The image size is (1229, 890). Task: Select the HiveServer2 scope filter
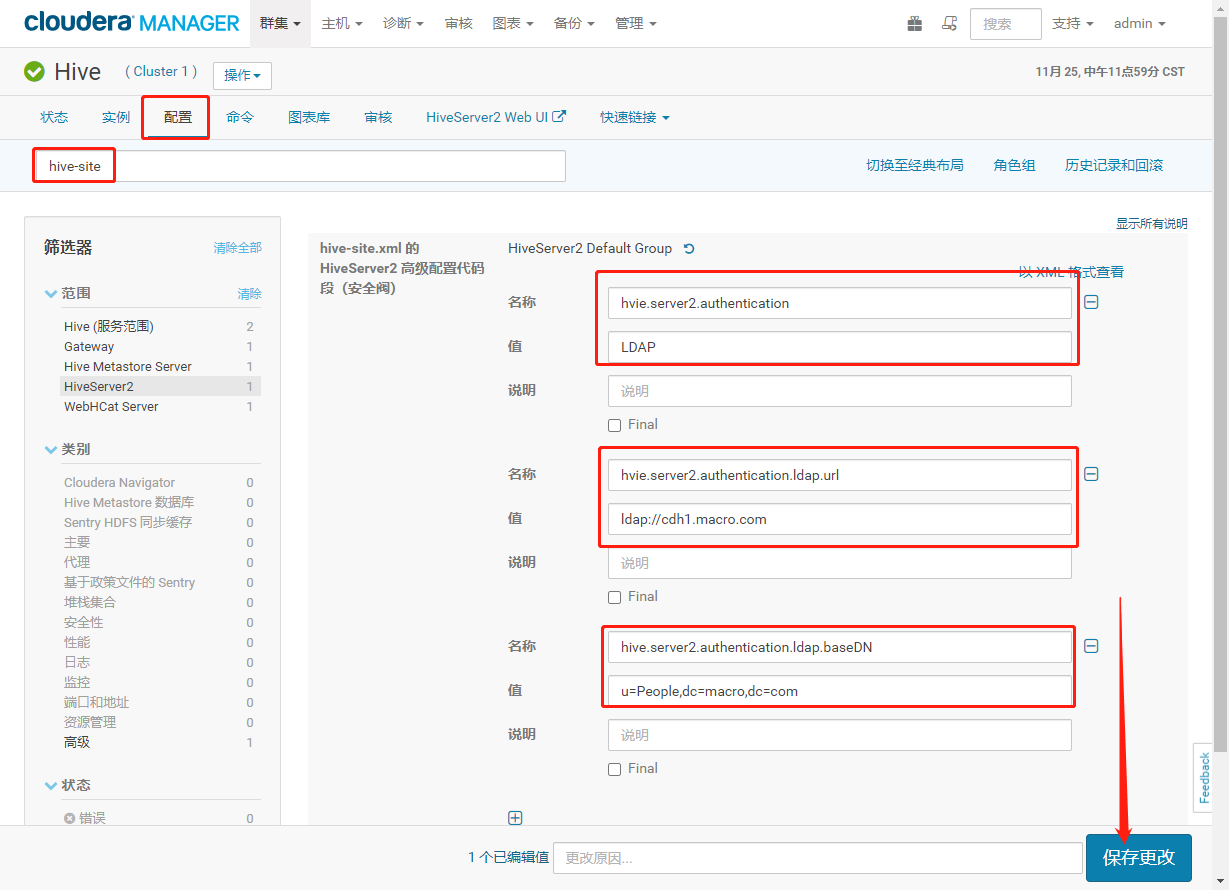click(159, 386)
